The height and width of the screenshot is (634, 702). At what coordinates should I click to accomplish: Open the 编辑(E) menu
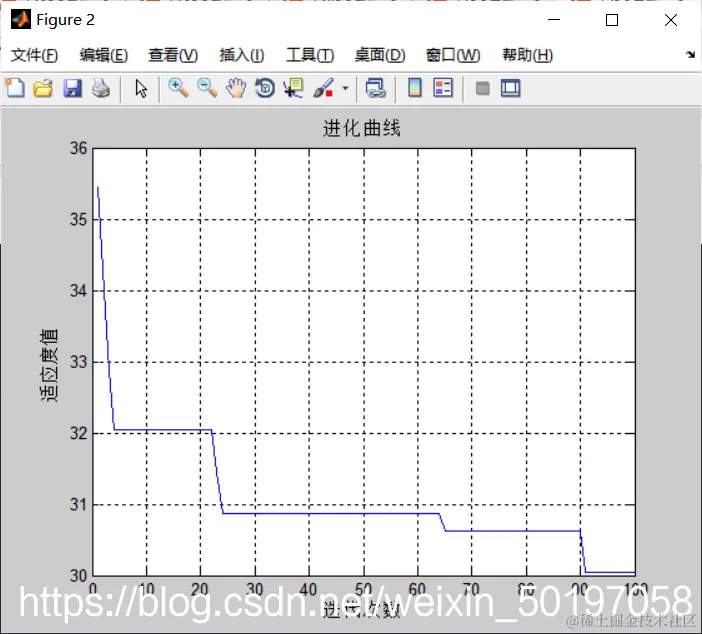point(104,55)
